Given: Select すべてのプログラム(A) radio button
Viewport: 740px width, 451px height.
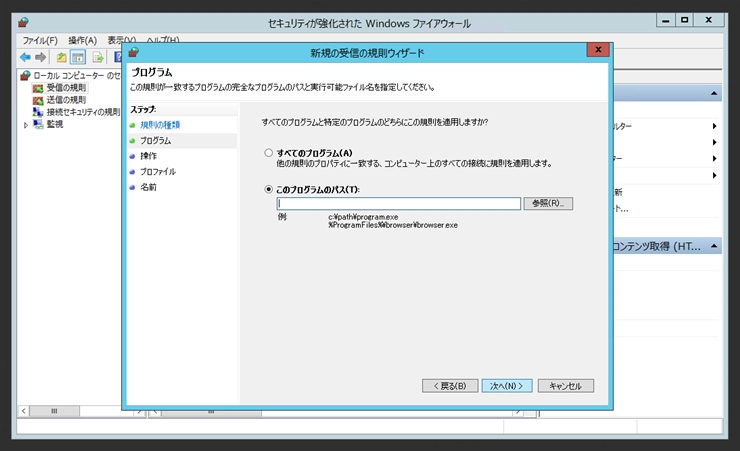Looking at the screenshot, I should click(269, 153).
